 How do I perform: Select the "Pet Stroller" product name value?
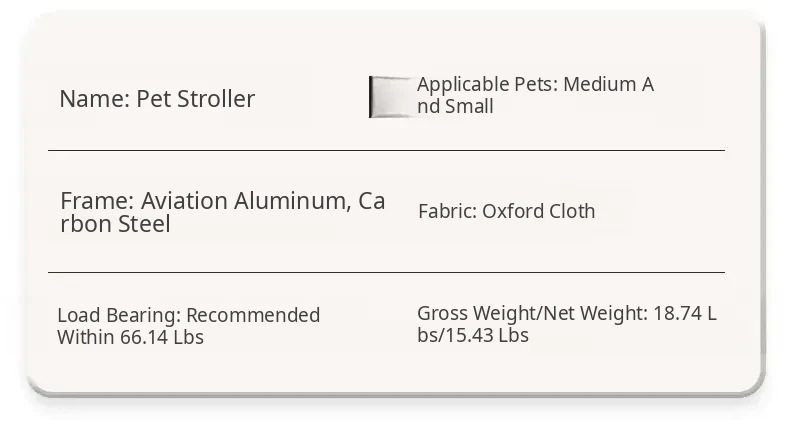coord(196,99)
